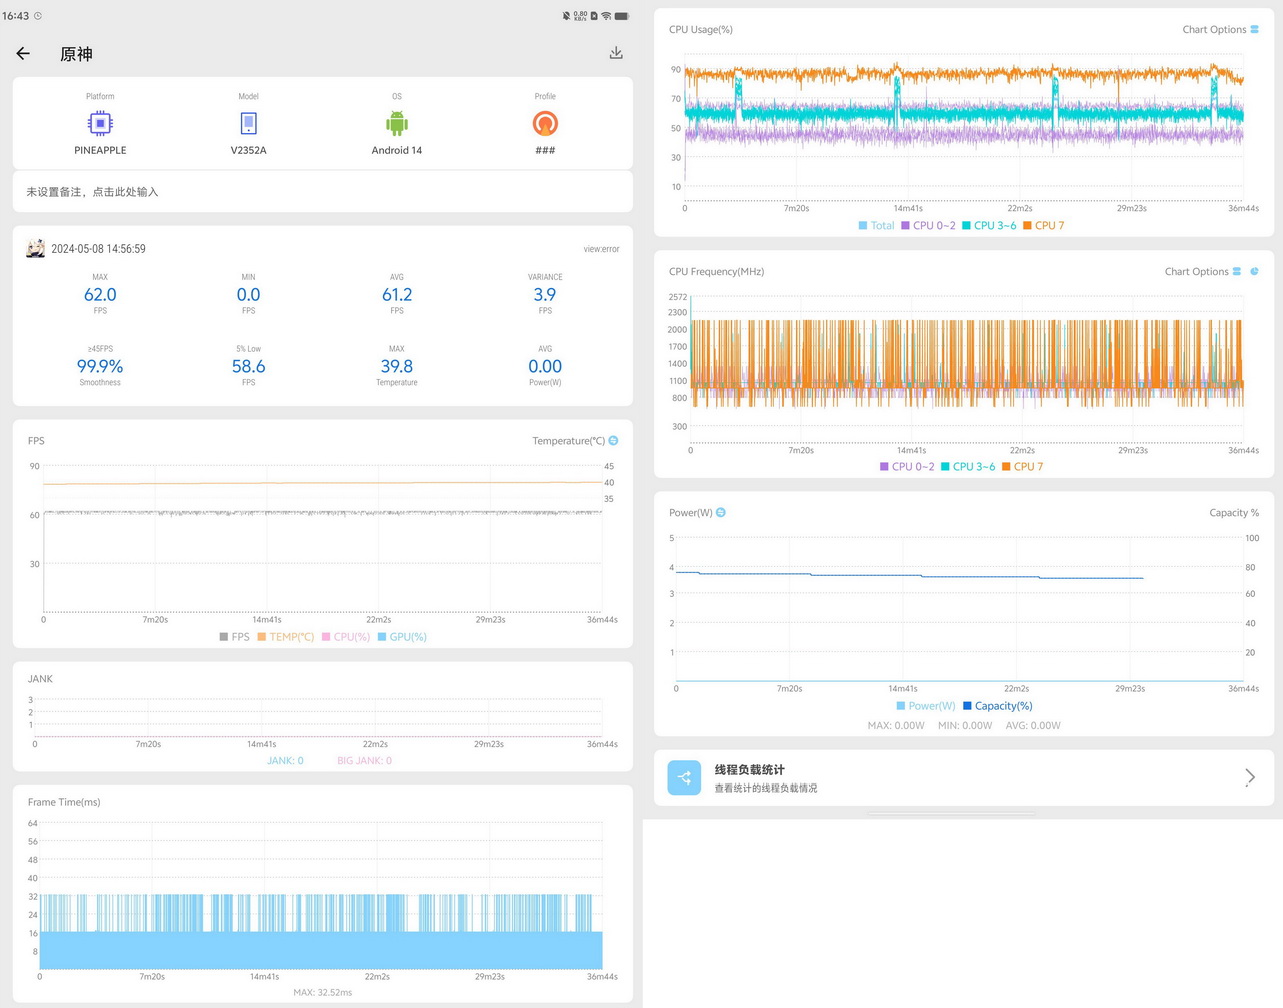Expand thread load statistics with the right chevron
1283x1008 pixels.
tap(1250, 777)
